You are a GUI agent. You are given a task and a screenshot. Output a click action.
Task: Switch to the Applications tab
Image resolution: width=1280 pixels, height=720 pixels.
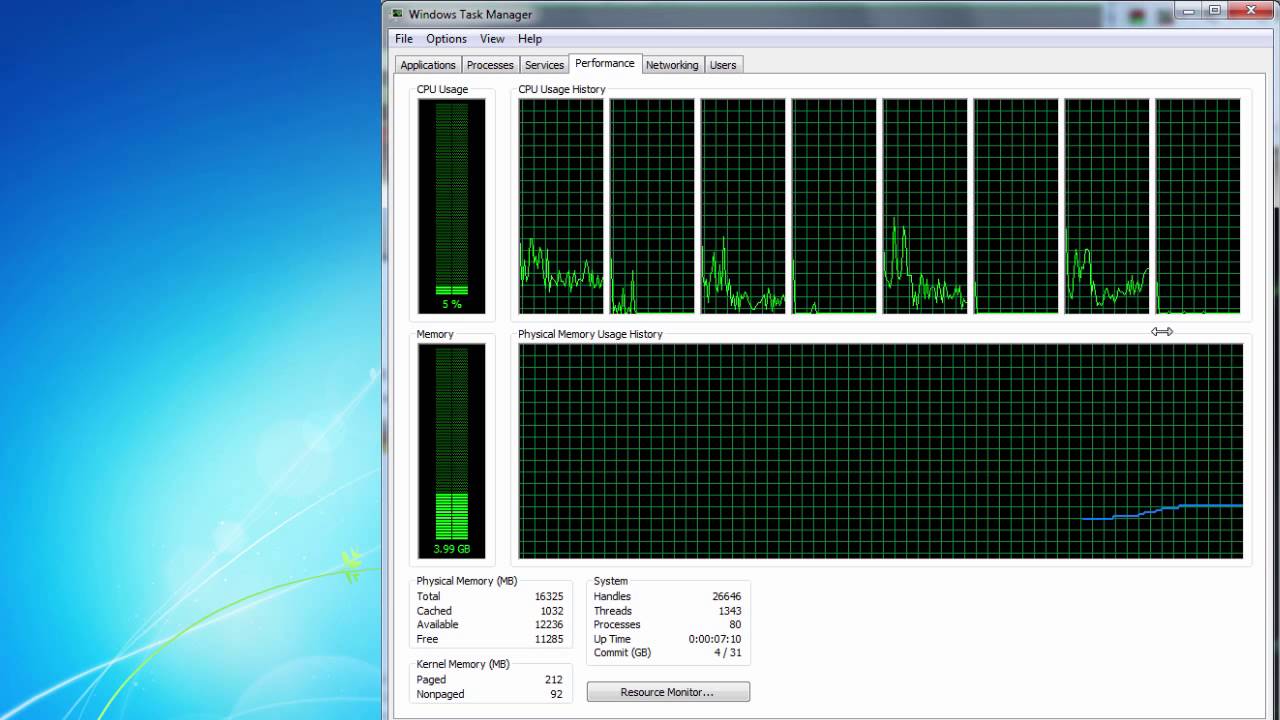[427, 64]
